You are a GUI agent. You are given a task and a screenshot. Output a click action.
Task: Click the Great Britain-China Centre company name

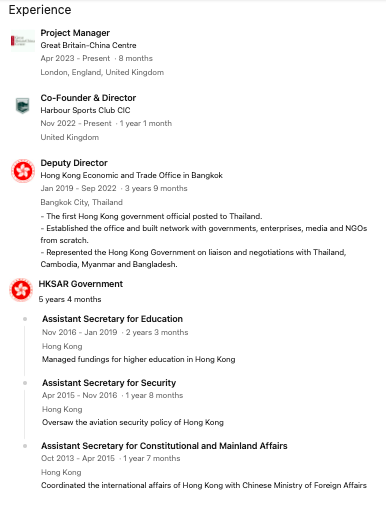(x=88, y=45)
